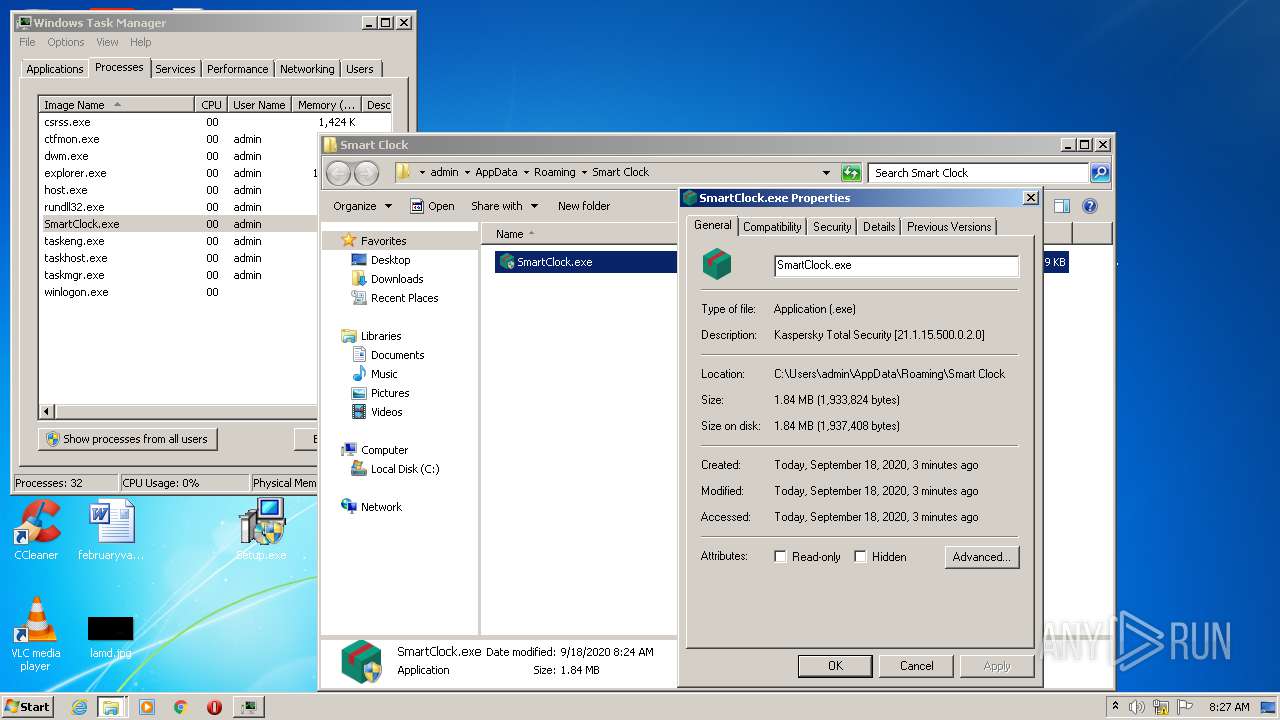1280x720 pixels.
Task: Open Task Manager Options menu
Action: coord(66,42)
